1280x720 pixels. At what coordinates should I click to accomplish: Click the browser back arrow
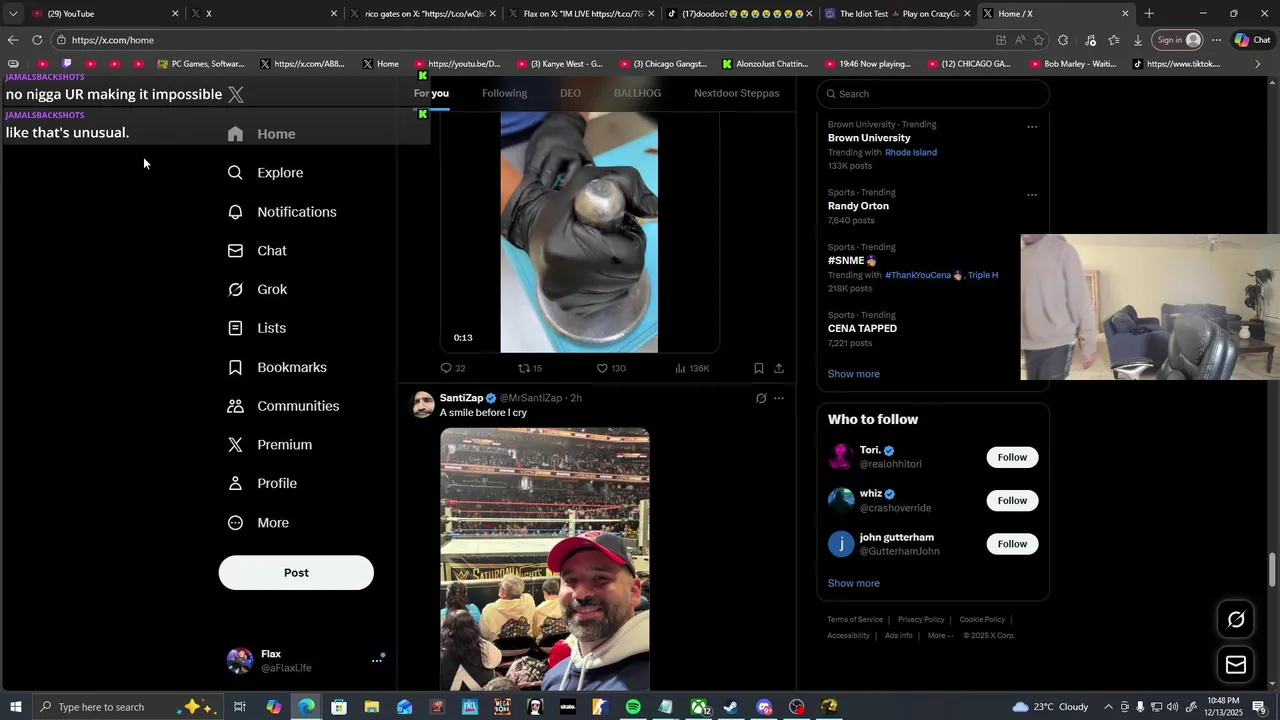point(12,40)
